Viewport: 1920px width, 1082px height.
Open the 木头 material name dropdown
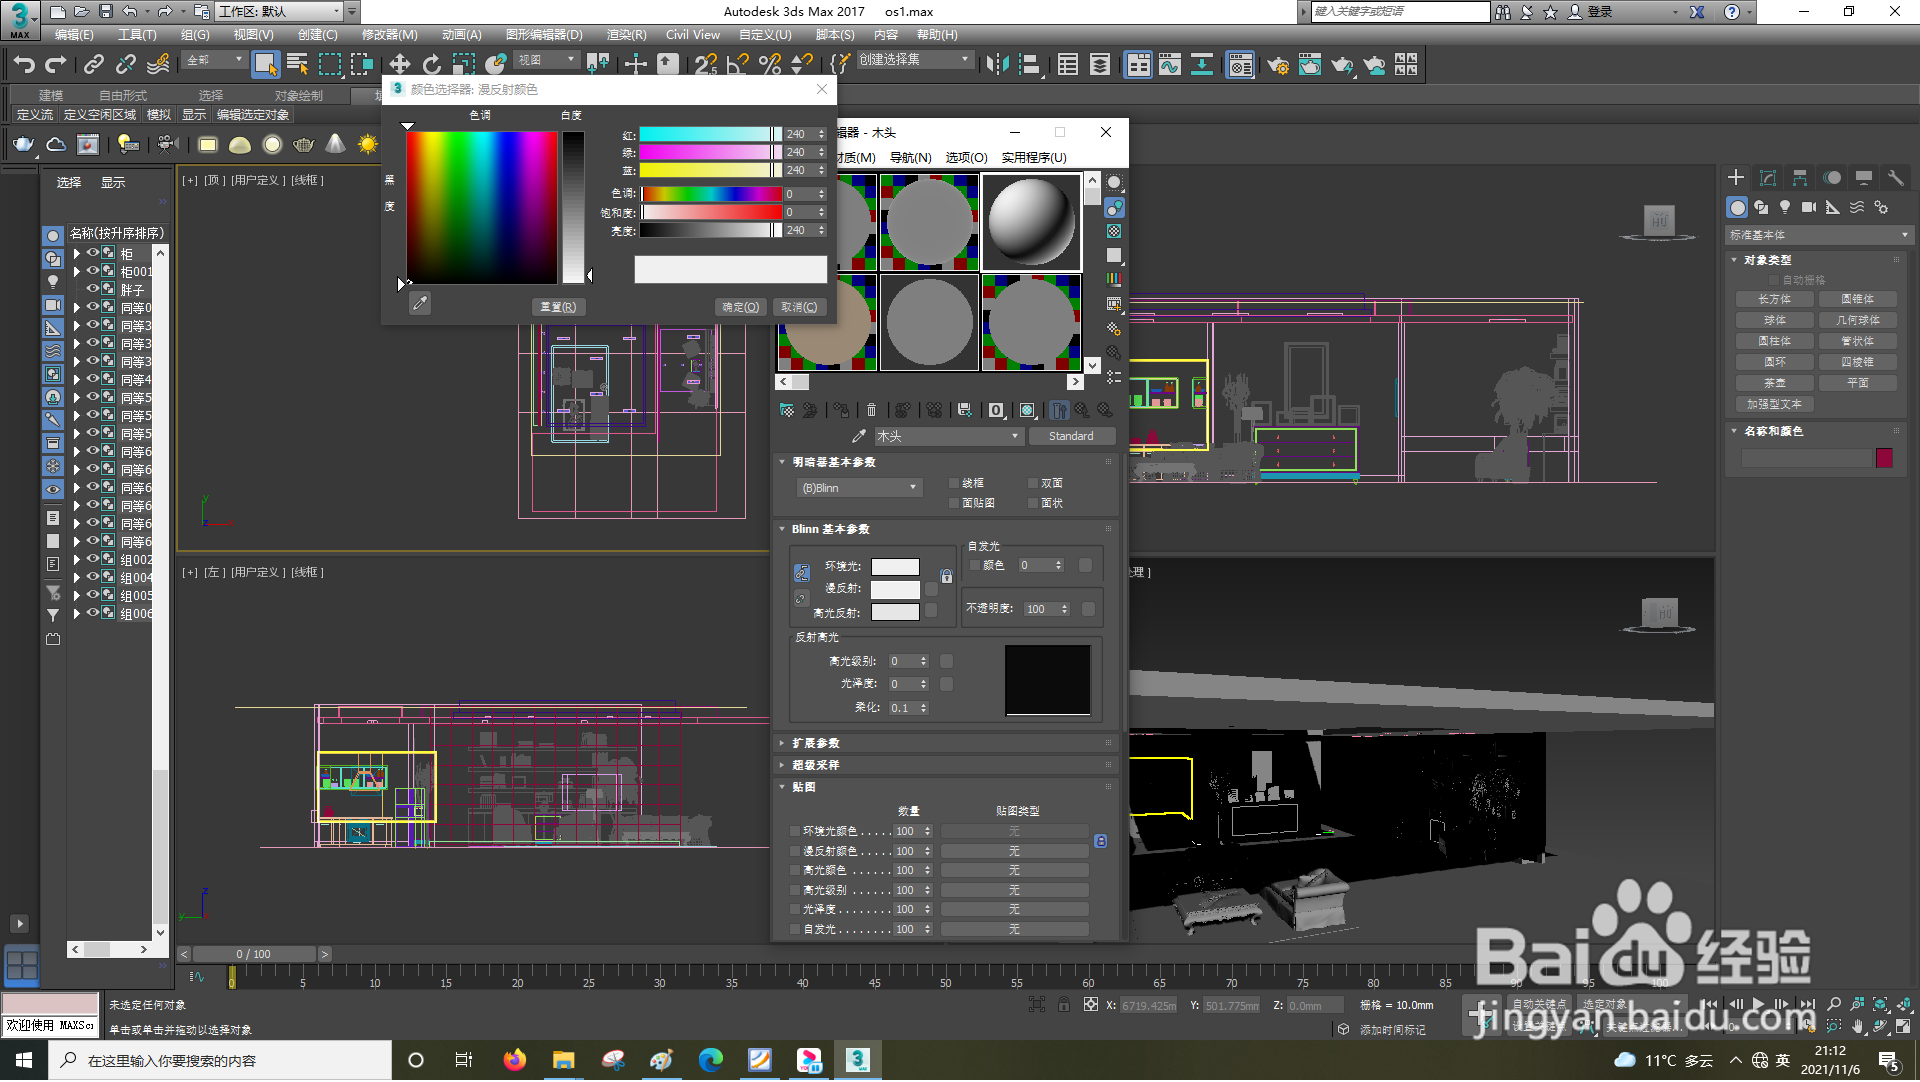tap(948, 436)
